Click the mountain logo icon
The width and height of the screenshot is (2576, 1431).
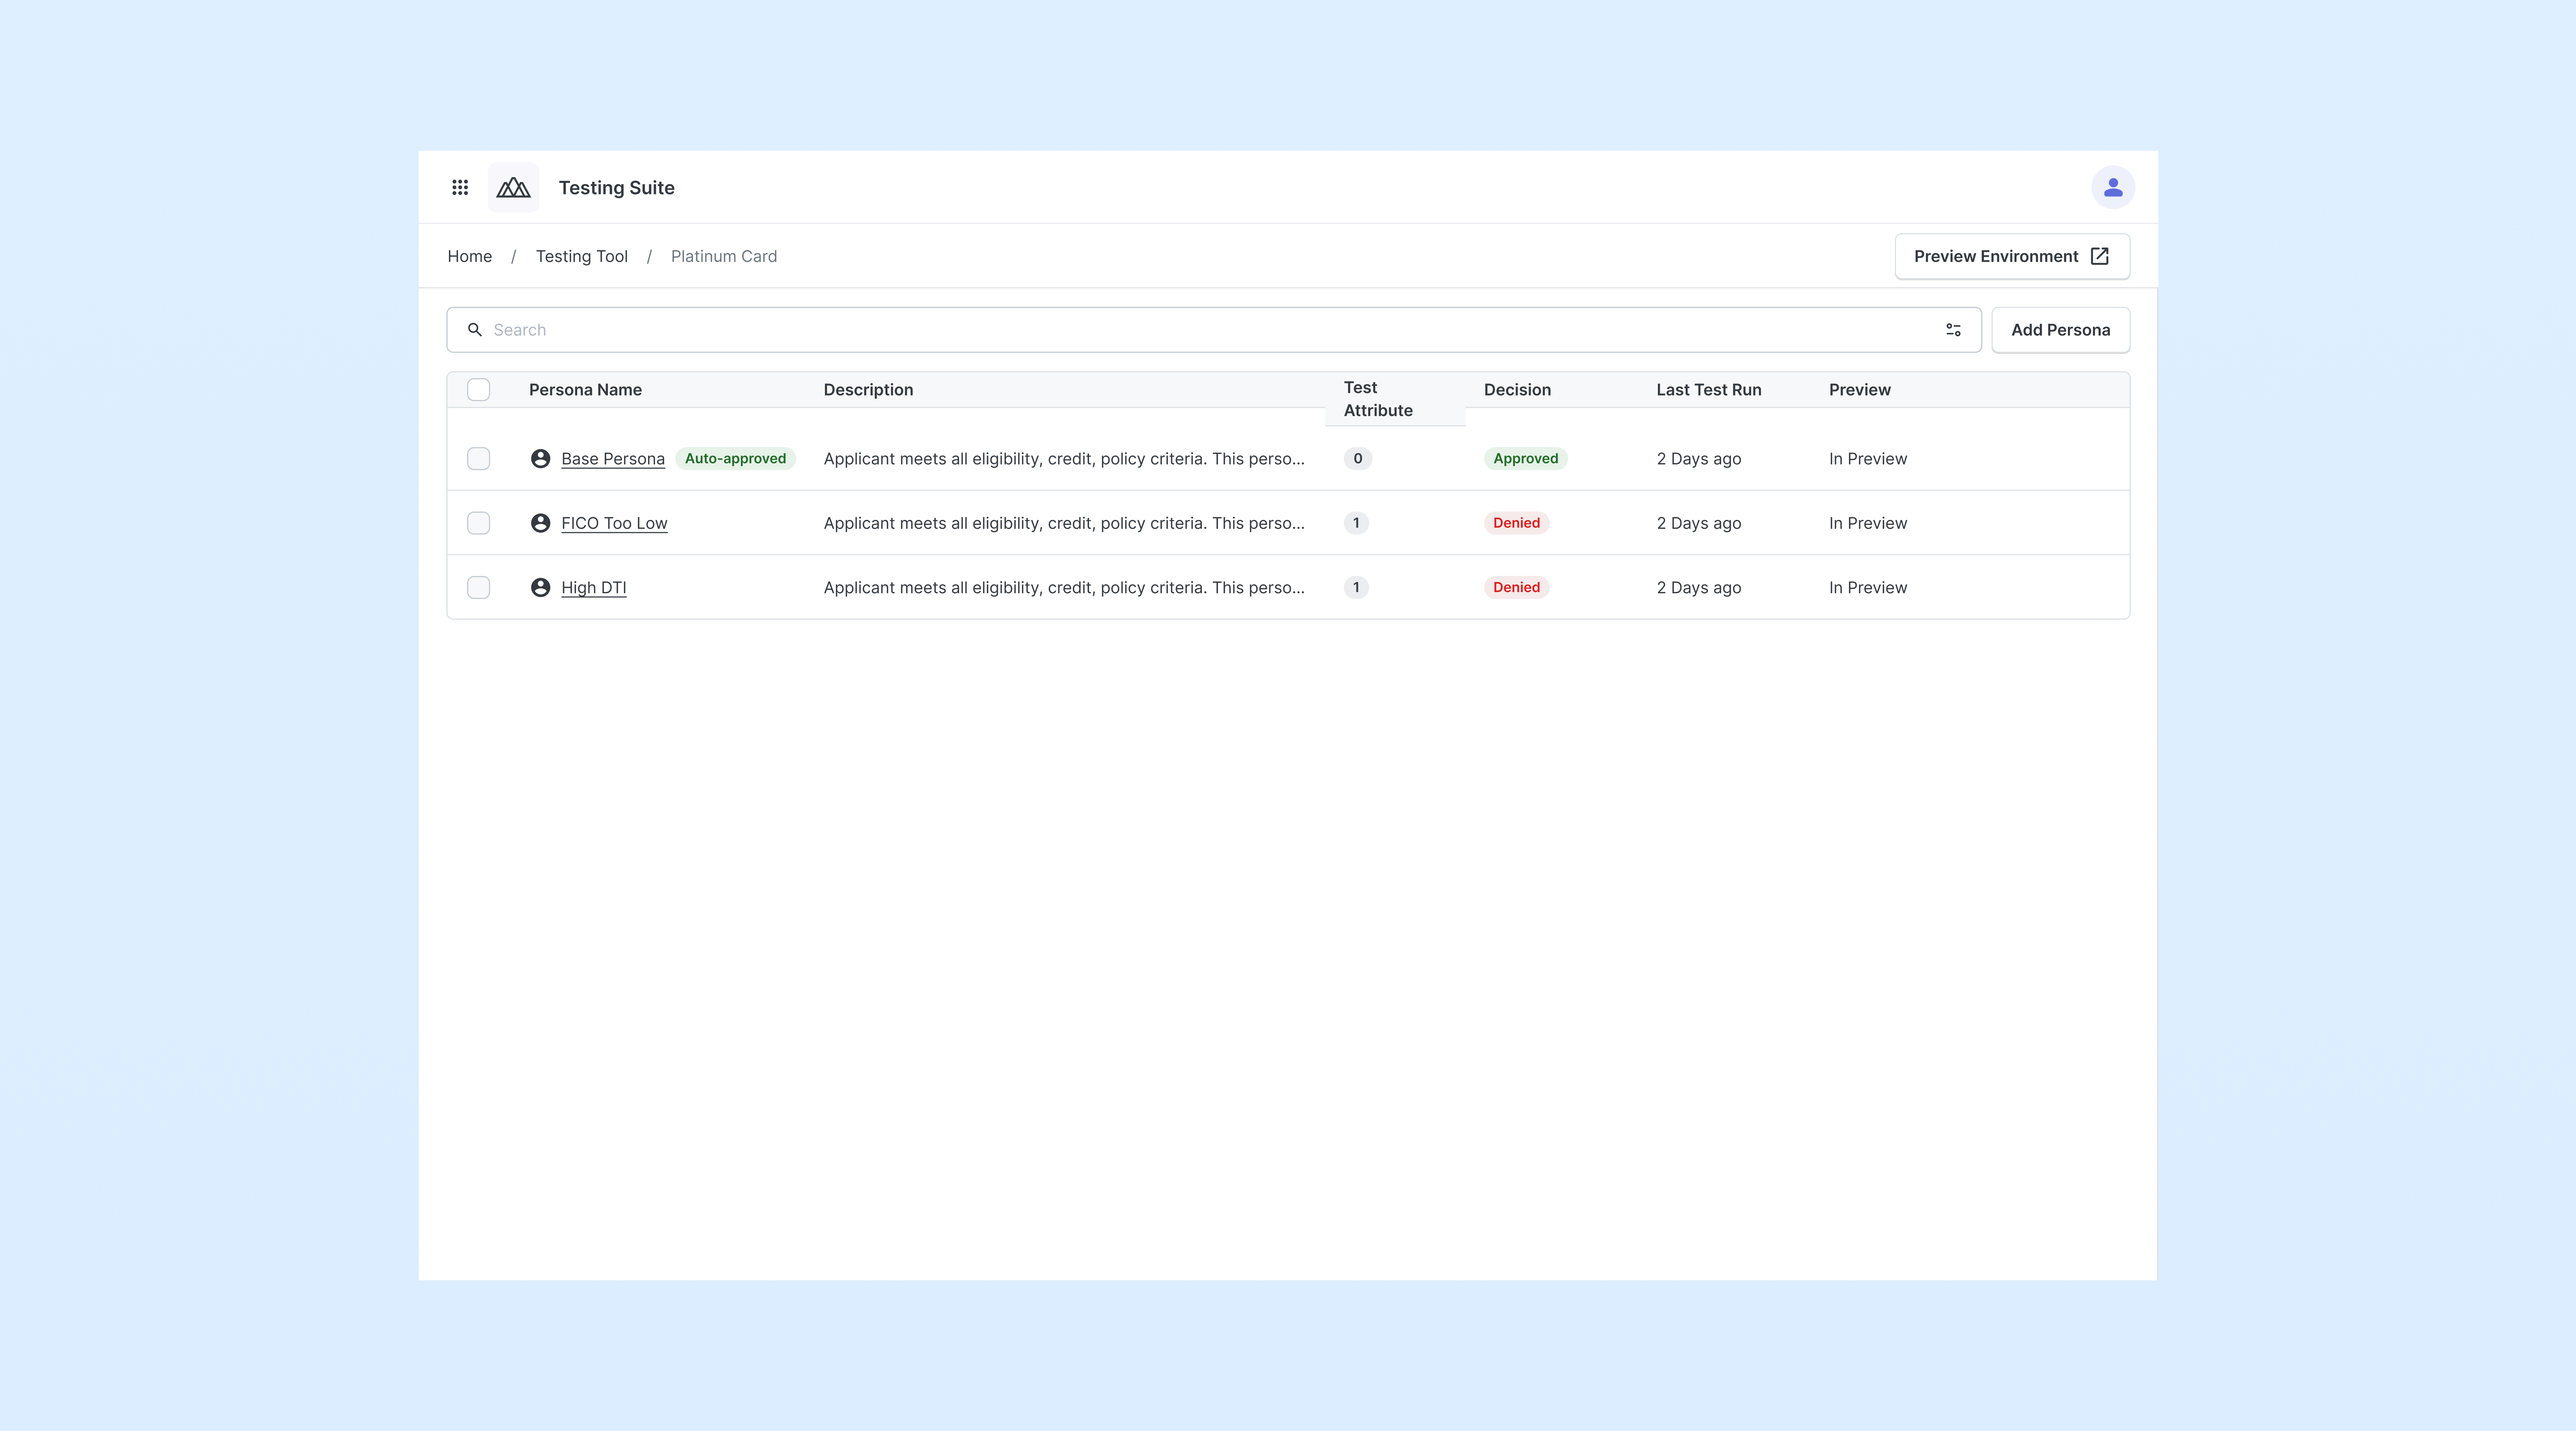pos(514,188)
